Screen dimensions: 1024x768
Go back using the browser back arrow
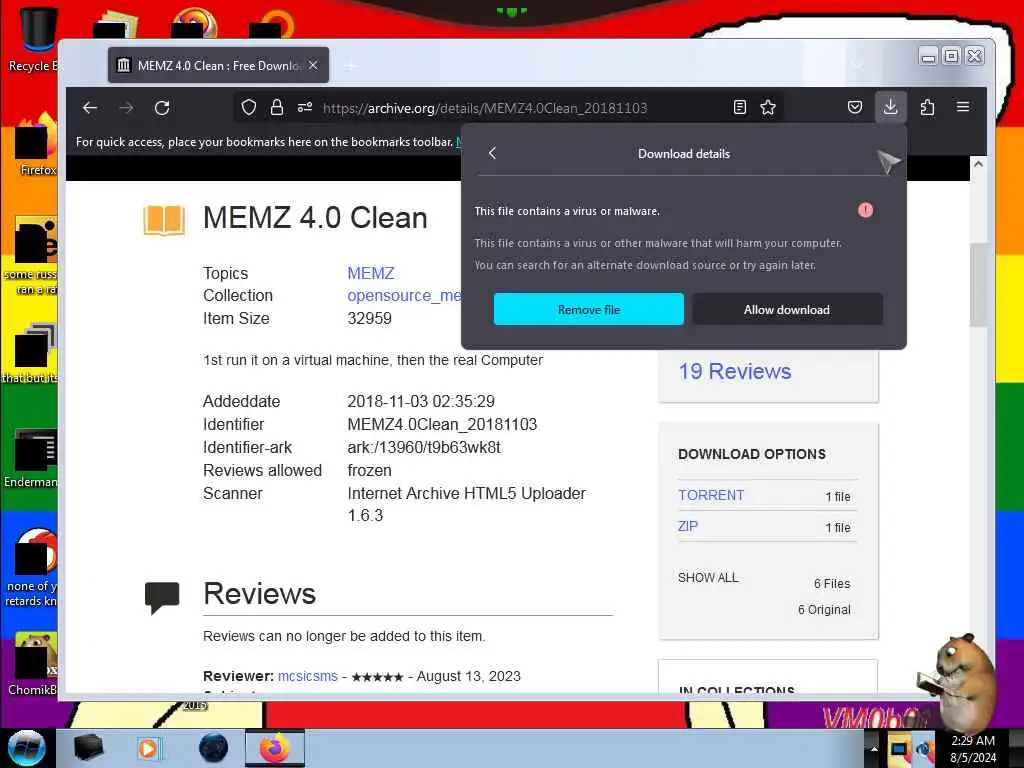click(x=90, y=108)
